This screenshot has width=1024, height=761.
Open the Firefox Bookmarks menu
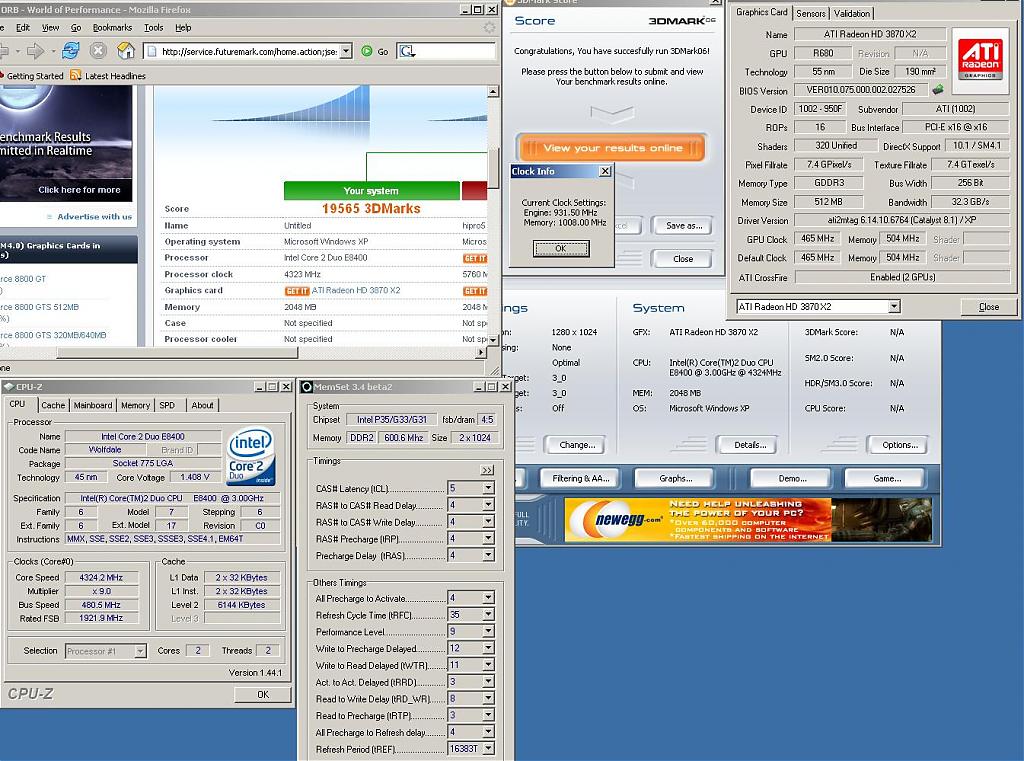pyautogui.click(x=112, y=27)
